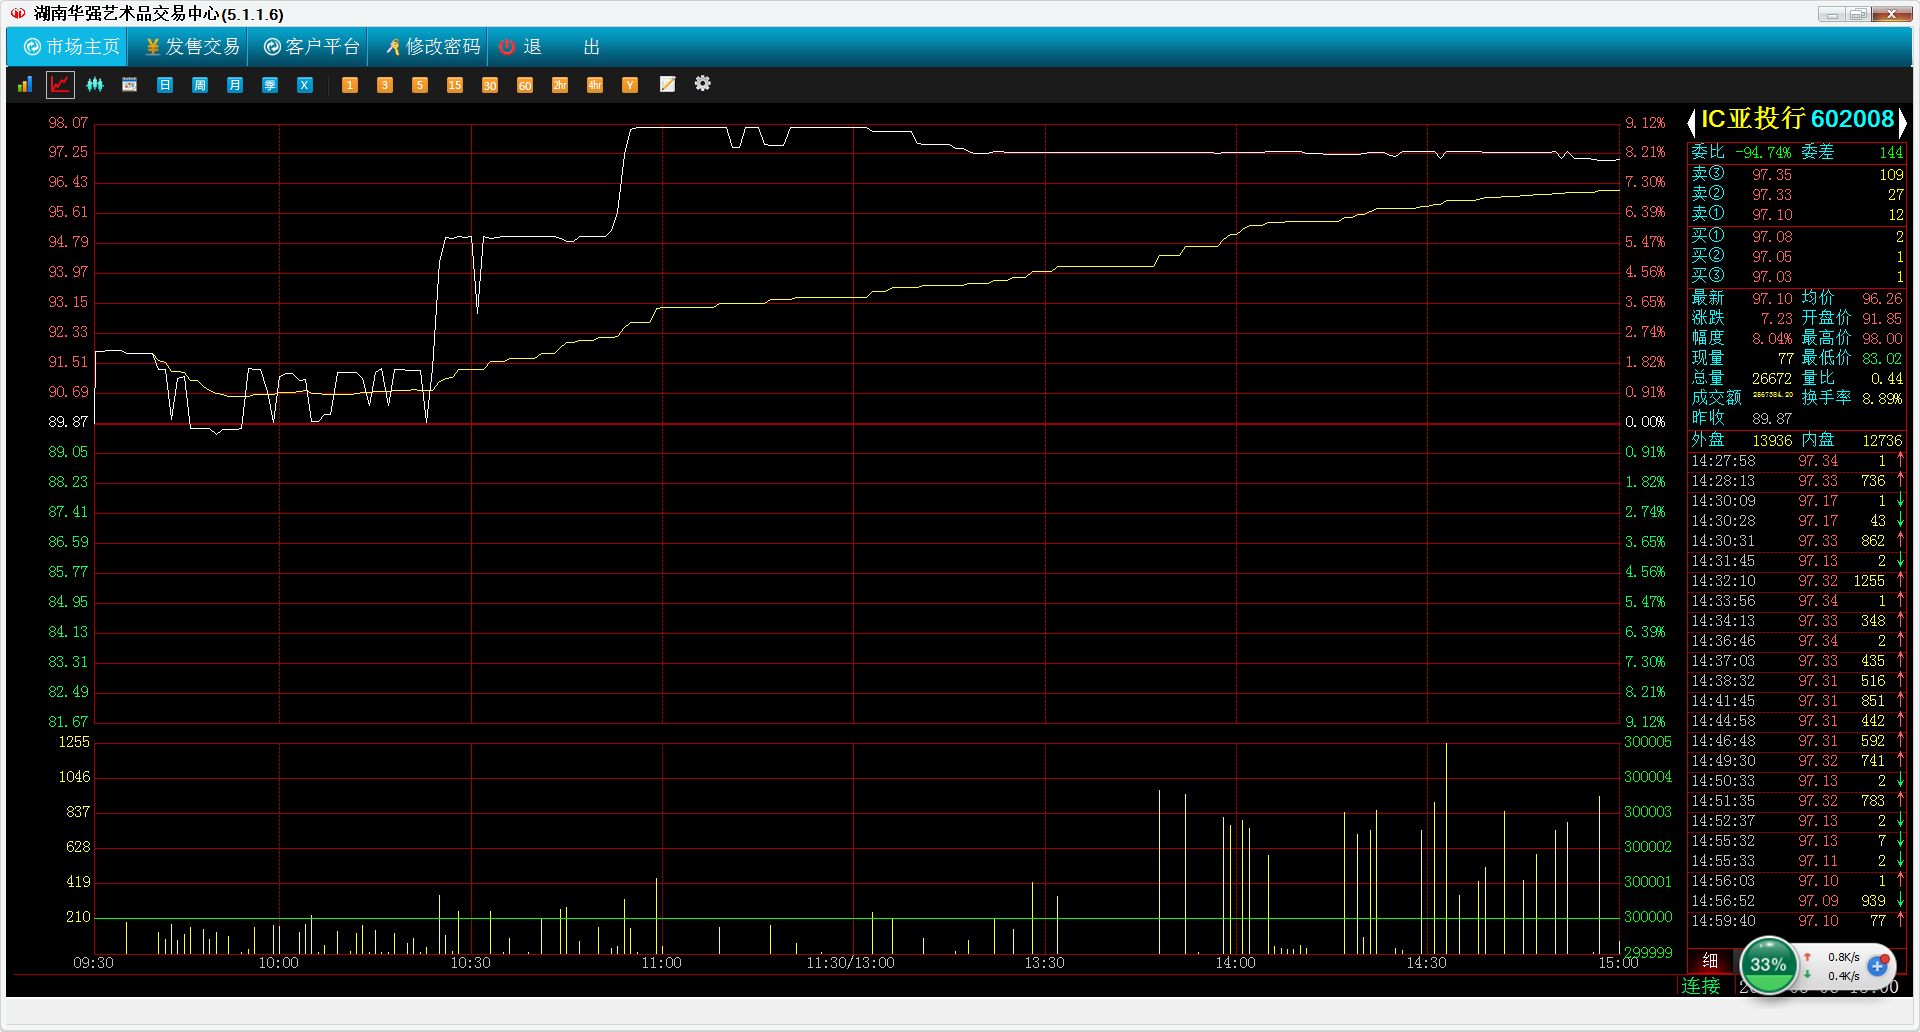Select the 60-minute period icon
The height and width of the screenshot is (1032, 1920).
click(525, 85)
